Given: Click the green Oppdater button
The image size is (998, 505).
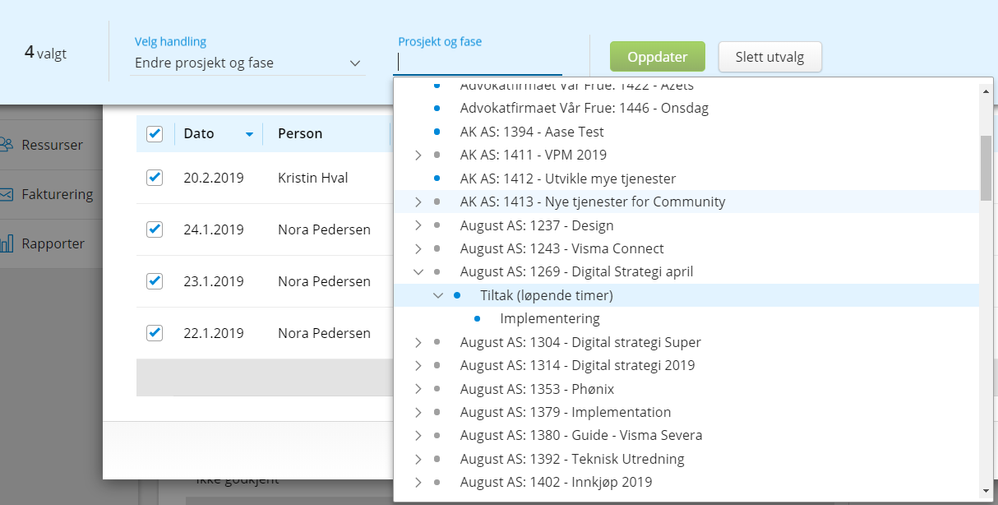Looking at the screenshot, I should point(657,57).
